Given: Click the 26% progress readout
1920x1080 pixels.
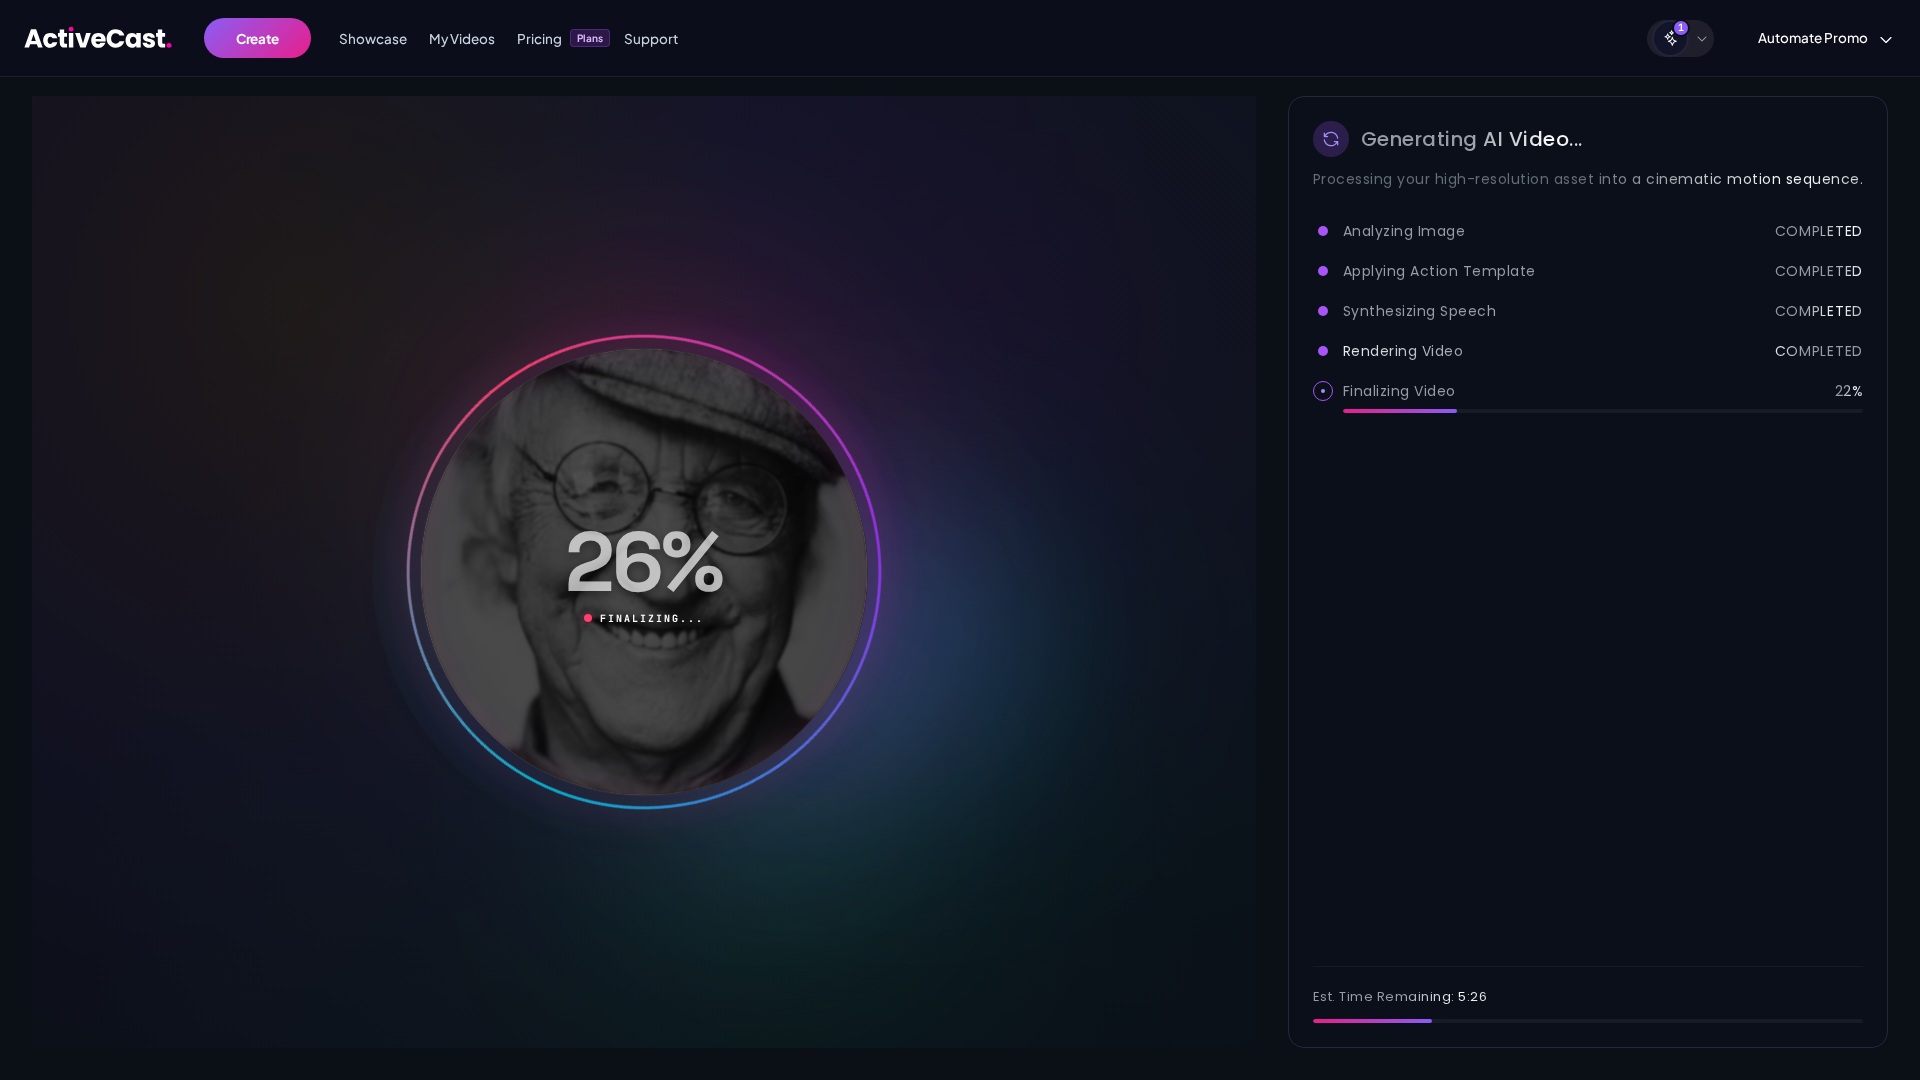Looking at the screenshot, I should click(645, 562).
